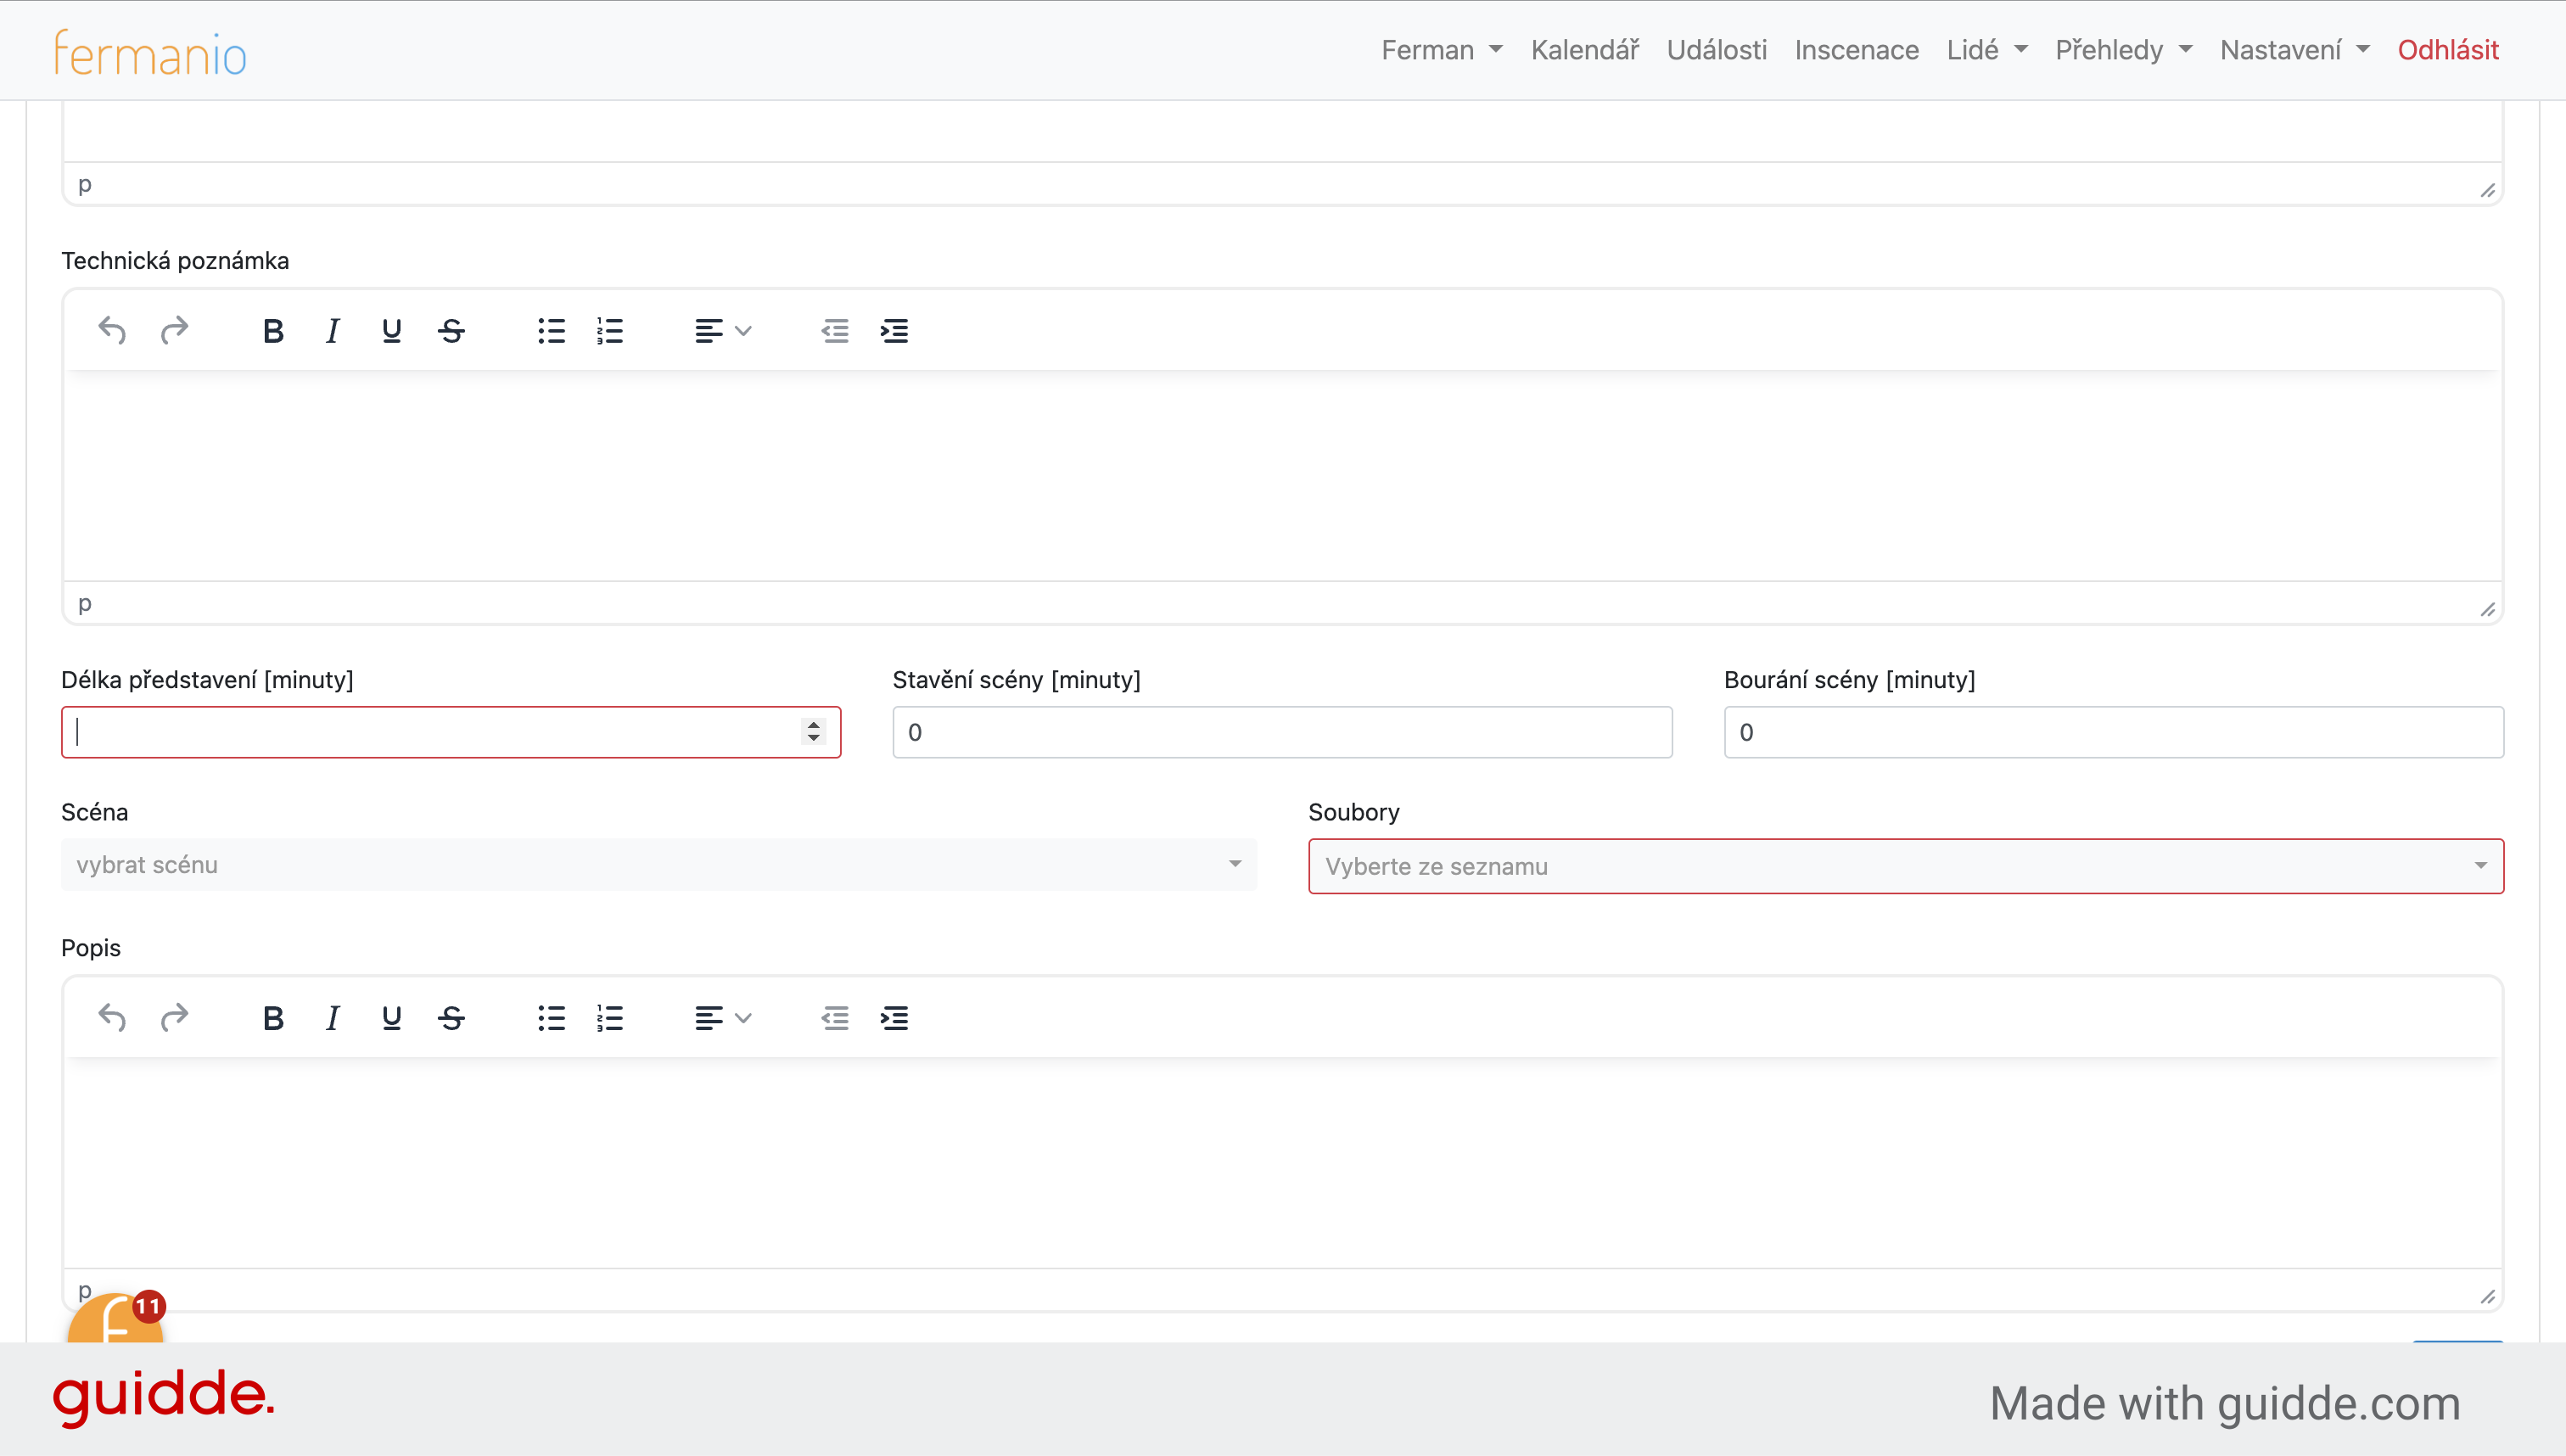Focus the Bourání scény minutes field
This screenshot has width=2566, height=1456.
coord(2113,732)
